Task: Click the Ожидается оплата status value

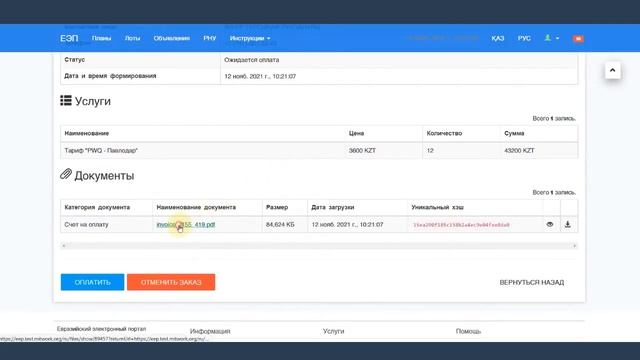Action: (251, 60)
